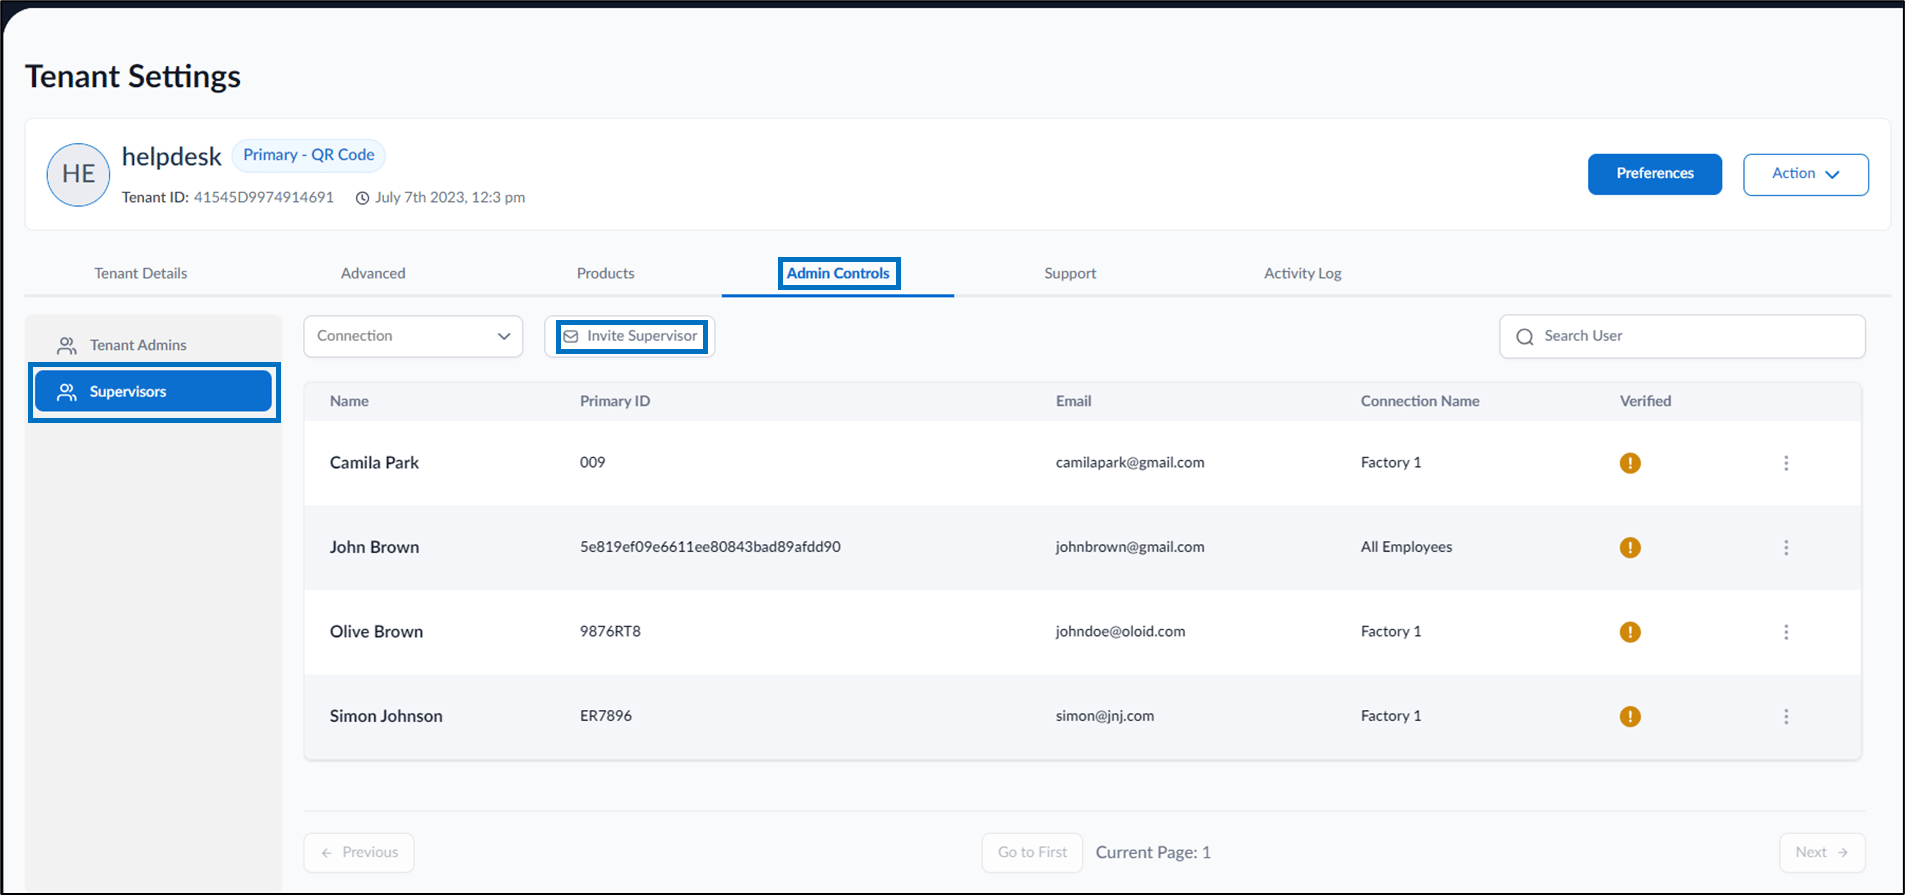Viewport: 1905px width, 895px height.
Task: Open the Support tab
Action: click(1070, 273)
